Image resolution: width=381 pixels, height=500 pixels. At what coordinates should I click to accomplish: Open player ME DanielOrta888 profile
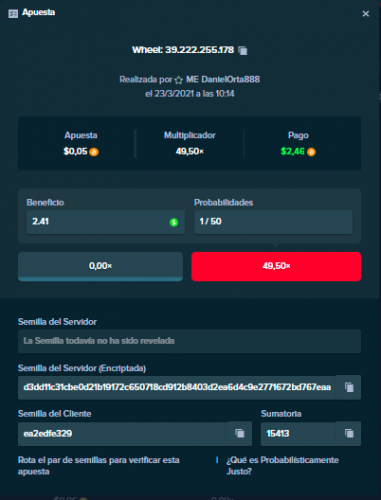click(223, 79)
